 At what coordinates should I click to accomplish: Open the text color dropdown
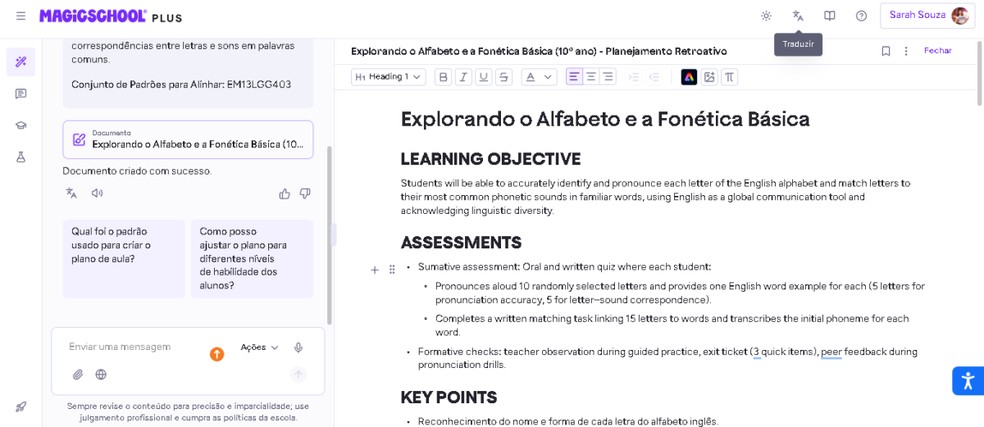point(539,77)
